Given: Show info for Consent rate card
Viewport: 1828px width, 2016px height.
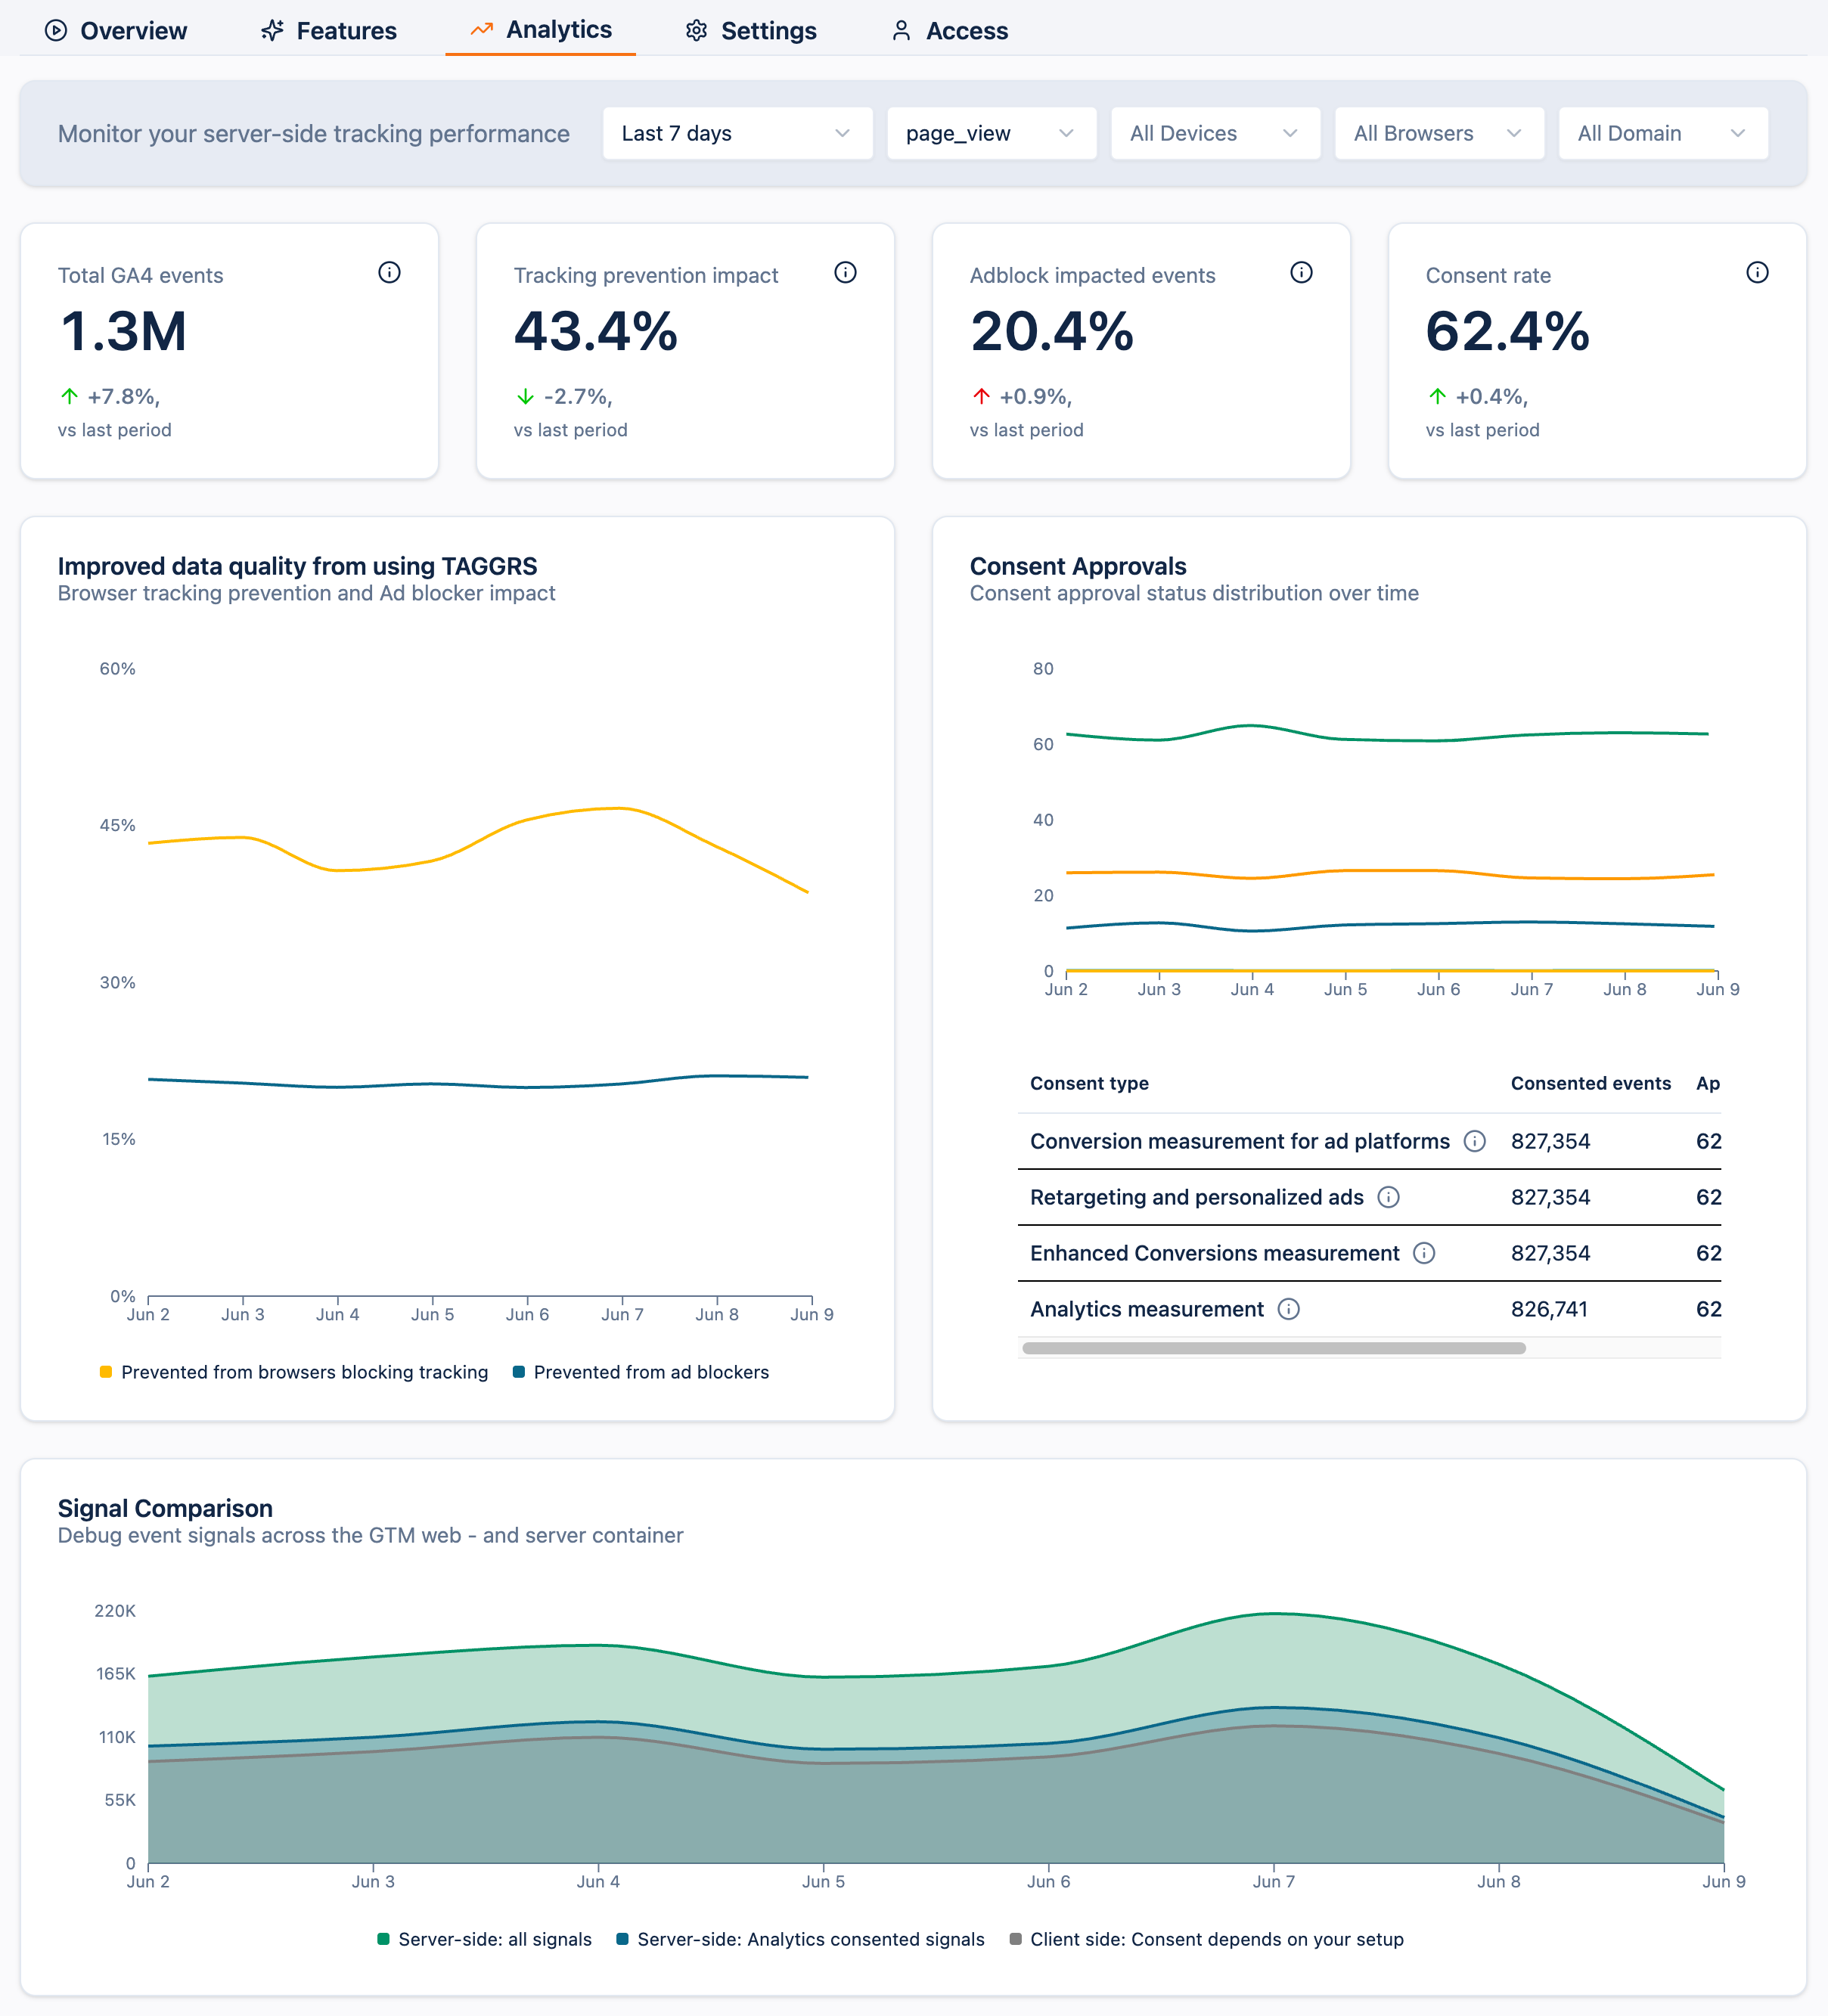Looking at the screenshot, I should pyautogui.click(x=1757, y=272).
